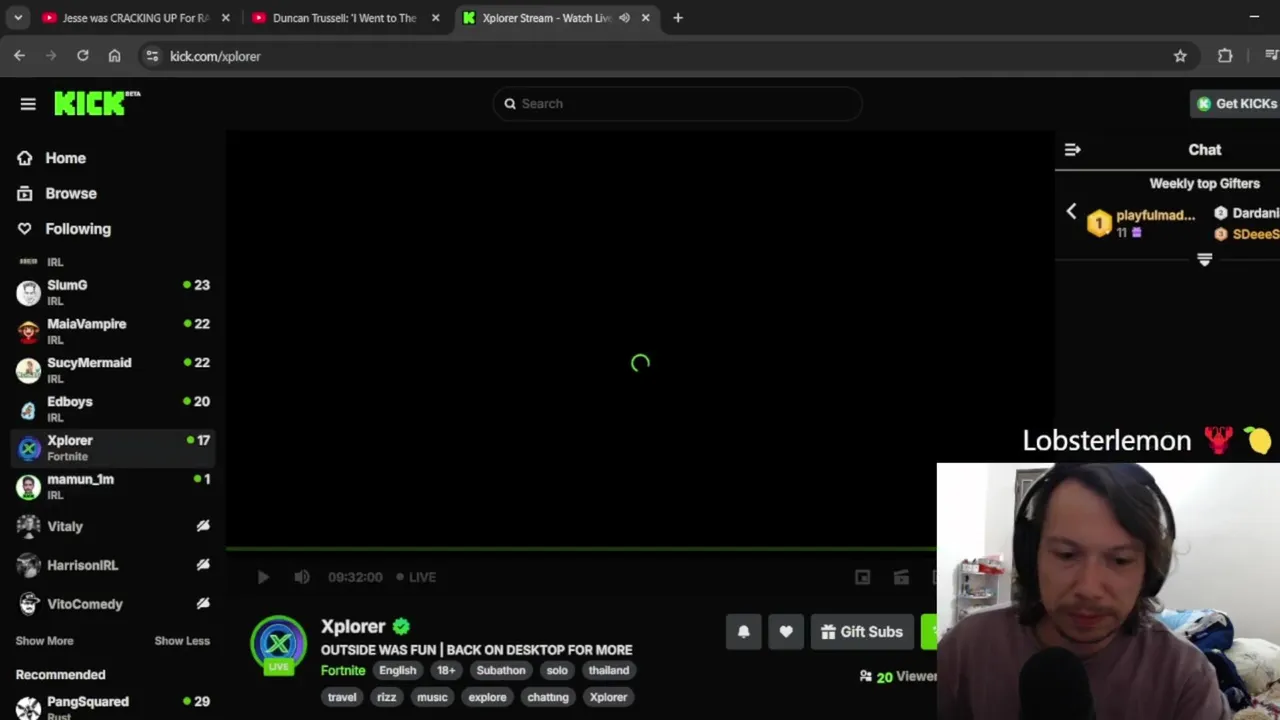Image resolution: width=1280 pixels, height=720 pixels.
Task: Open mamun_1m channel in sidebar
Action: coord(112,487)
